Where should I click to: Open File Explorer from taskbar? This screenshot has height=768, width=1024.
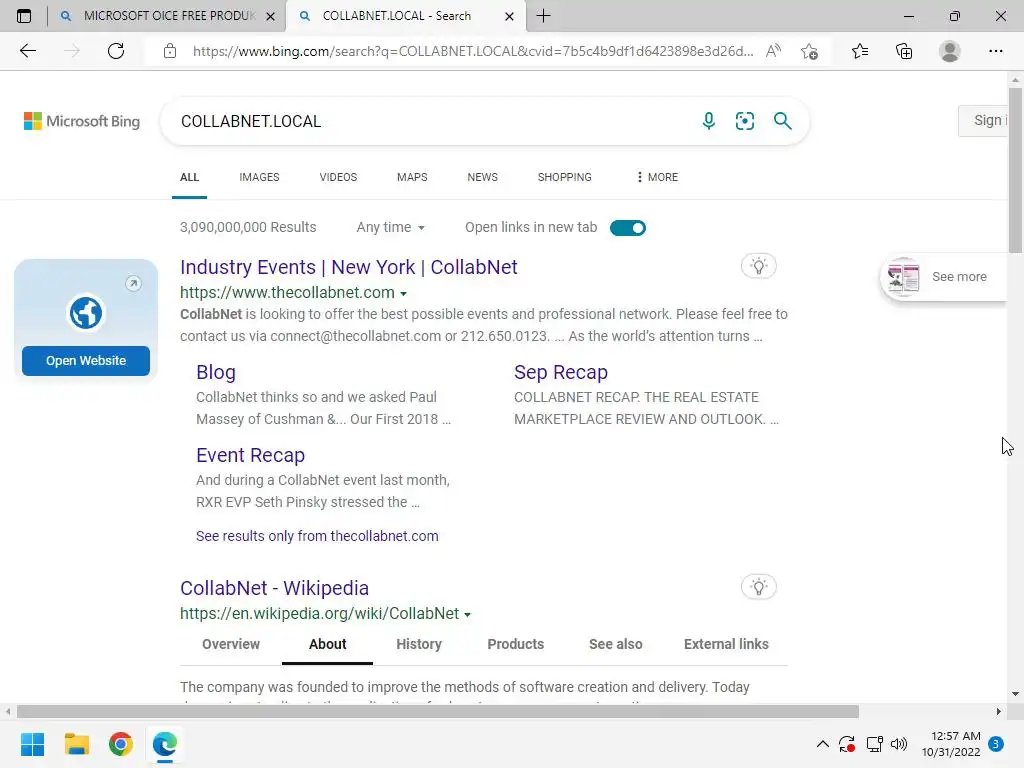(x=76, y=744)
